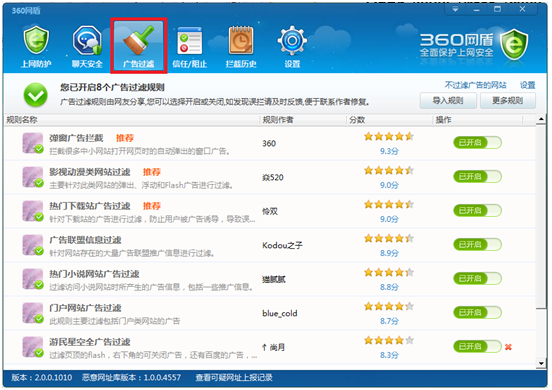
Task: Click the 8.8分 score text
Action: click(389, 287)
